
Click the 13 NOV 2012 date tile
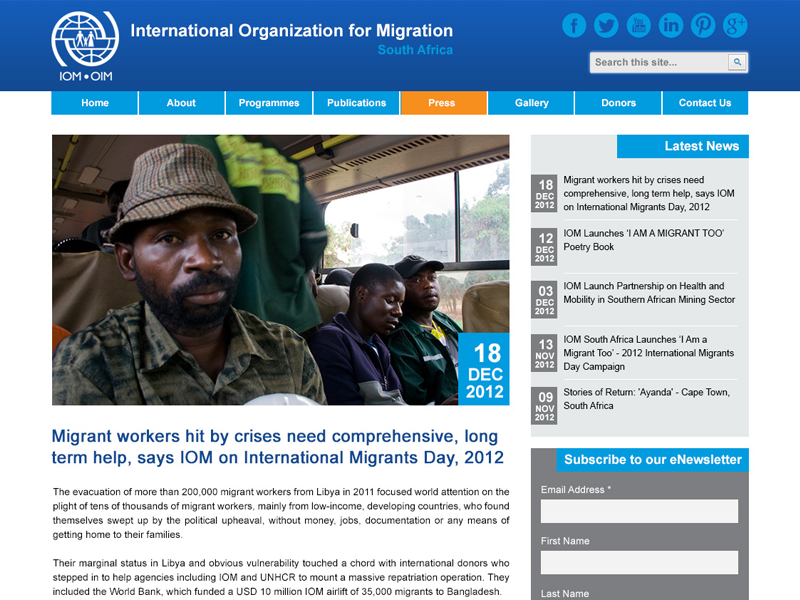click(x=544, y=353)
